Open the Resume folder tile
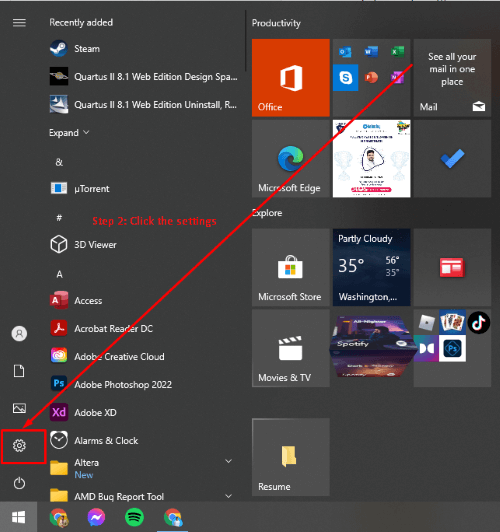The image size is (500, 532). click(291, 457)
